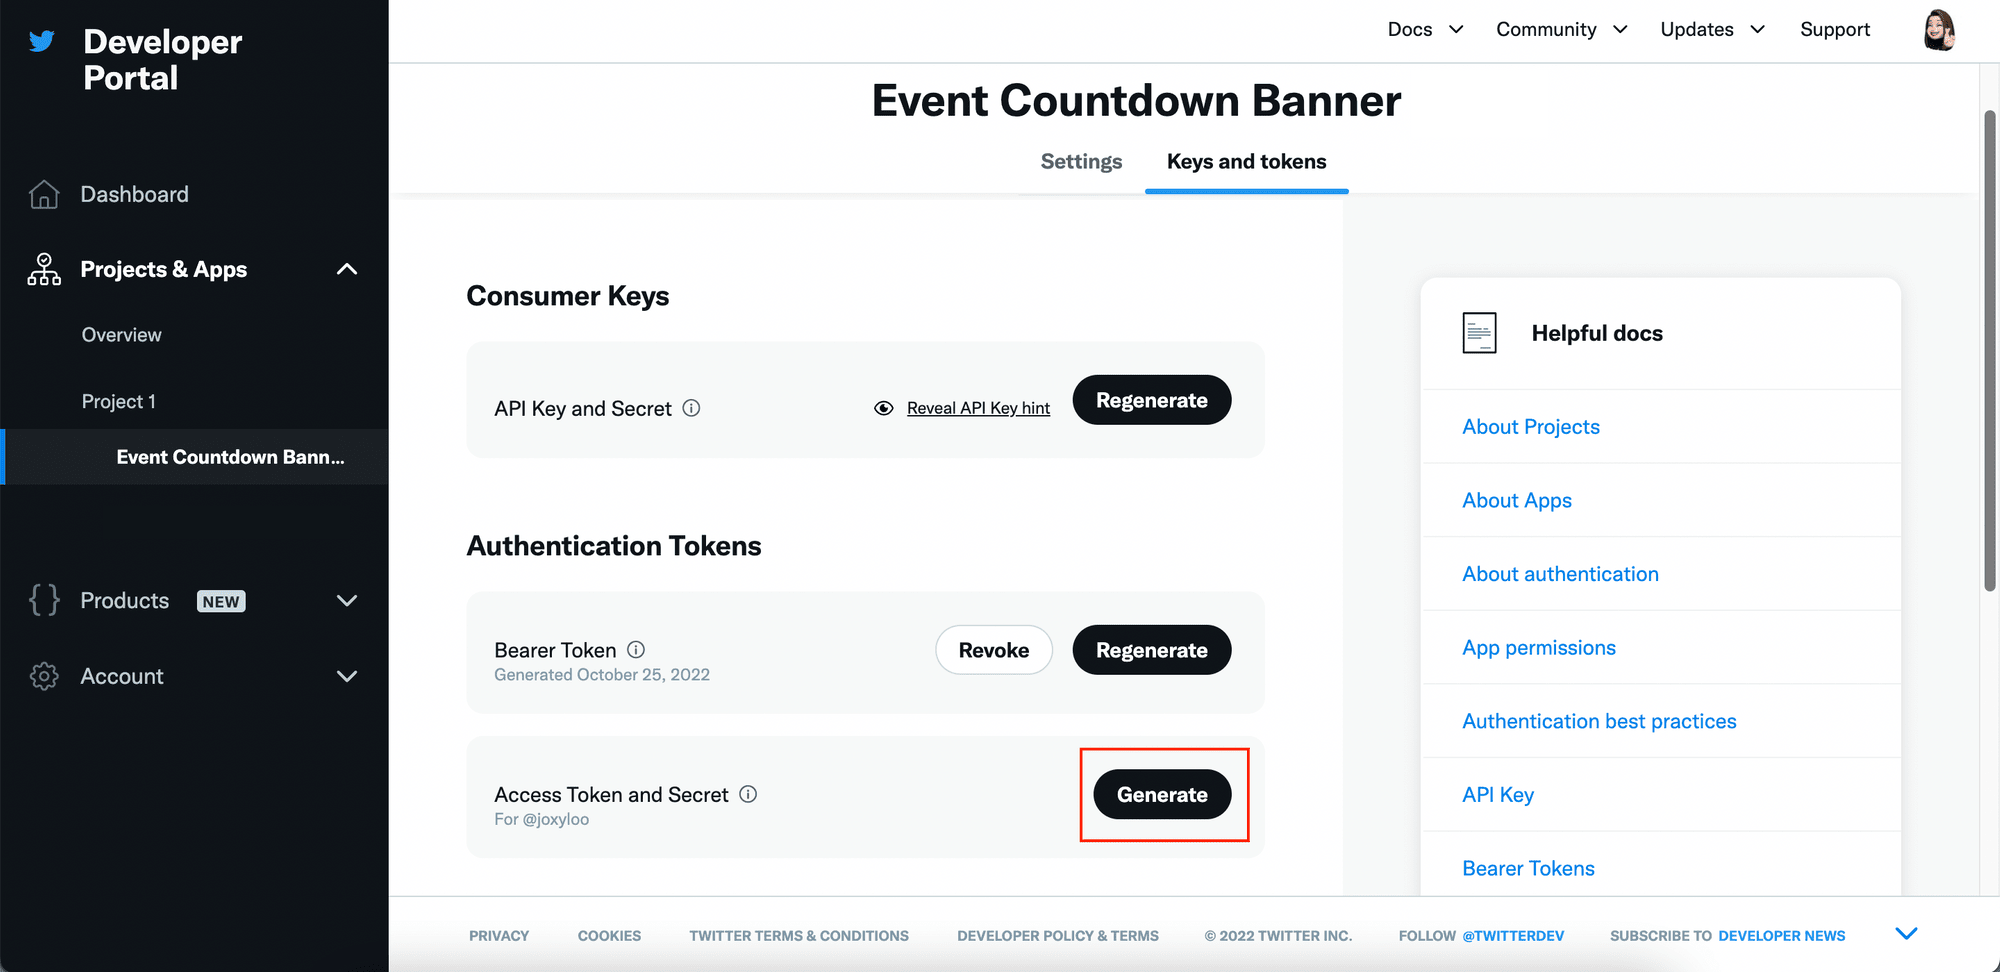Expand the Products section
Screen dimensions: 2000x972
click(x=347, y=600)
